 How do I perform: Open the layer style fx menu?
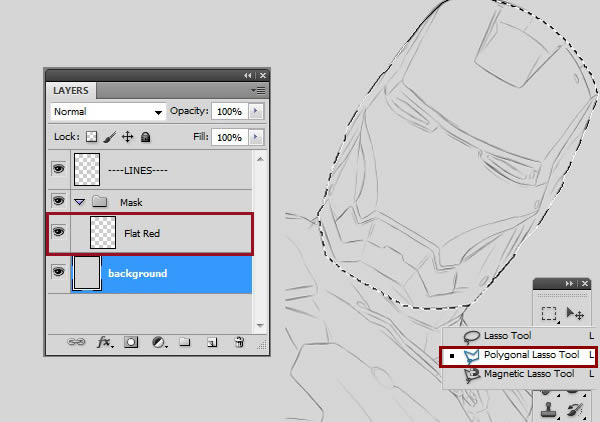(x=104, y=342)
